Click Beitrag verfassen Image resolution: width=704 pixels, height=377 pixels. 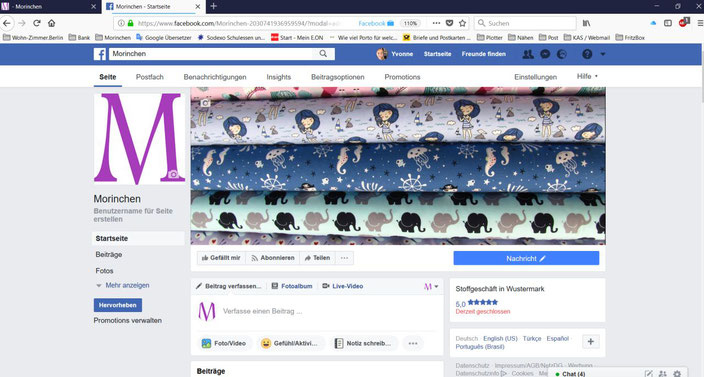[229, 286]
